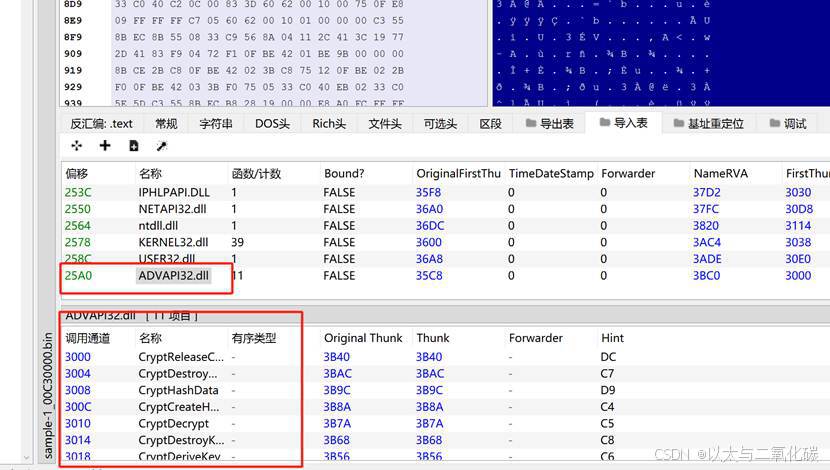The width and height of the screenshot is (830, 470).
Task: Select the 基址重定位 tab label
Action: 716,123
